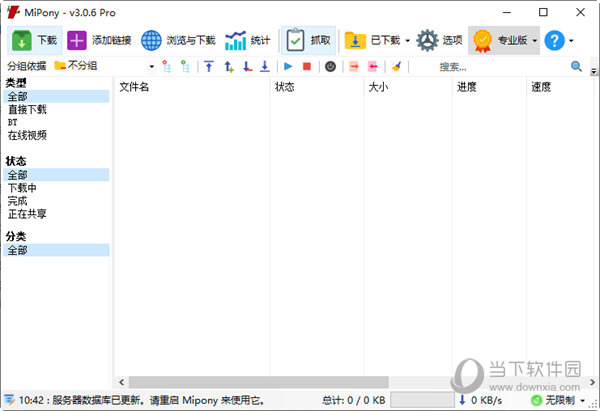600x411 pixels.
Task: Move selected download to top
Action: coord(209,67)
